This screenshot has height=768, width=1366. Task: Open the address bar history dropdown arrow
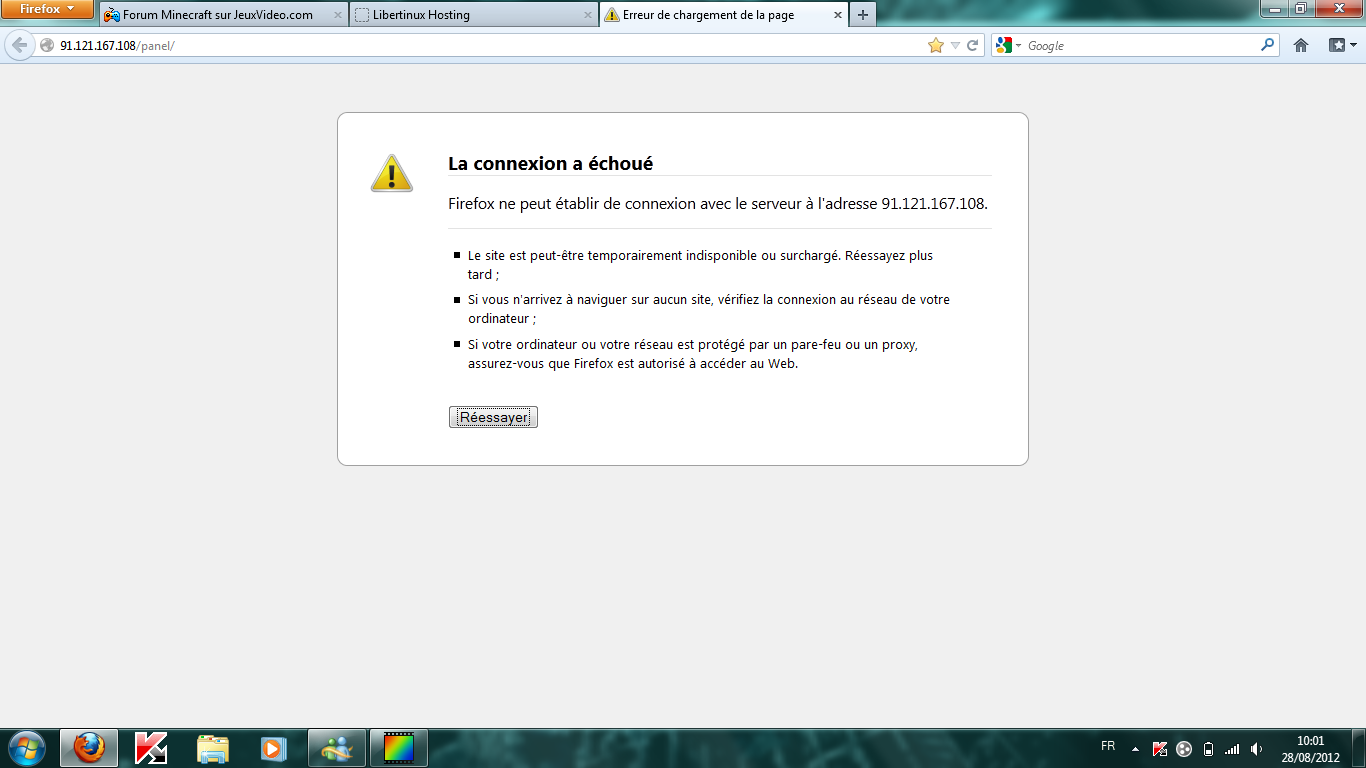955,45
